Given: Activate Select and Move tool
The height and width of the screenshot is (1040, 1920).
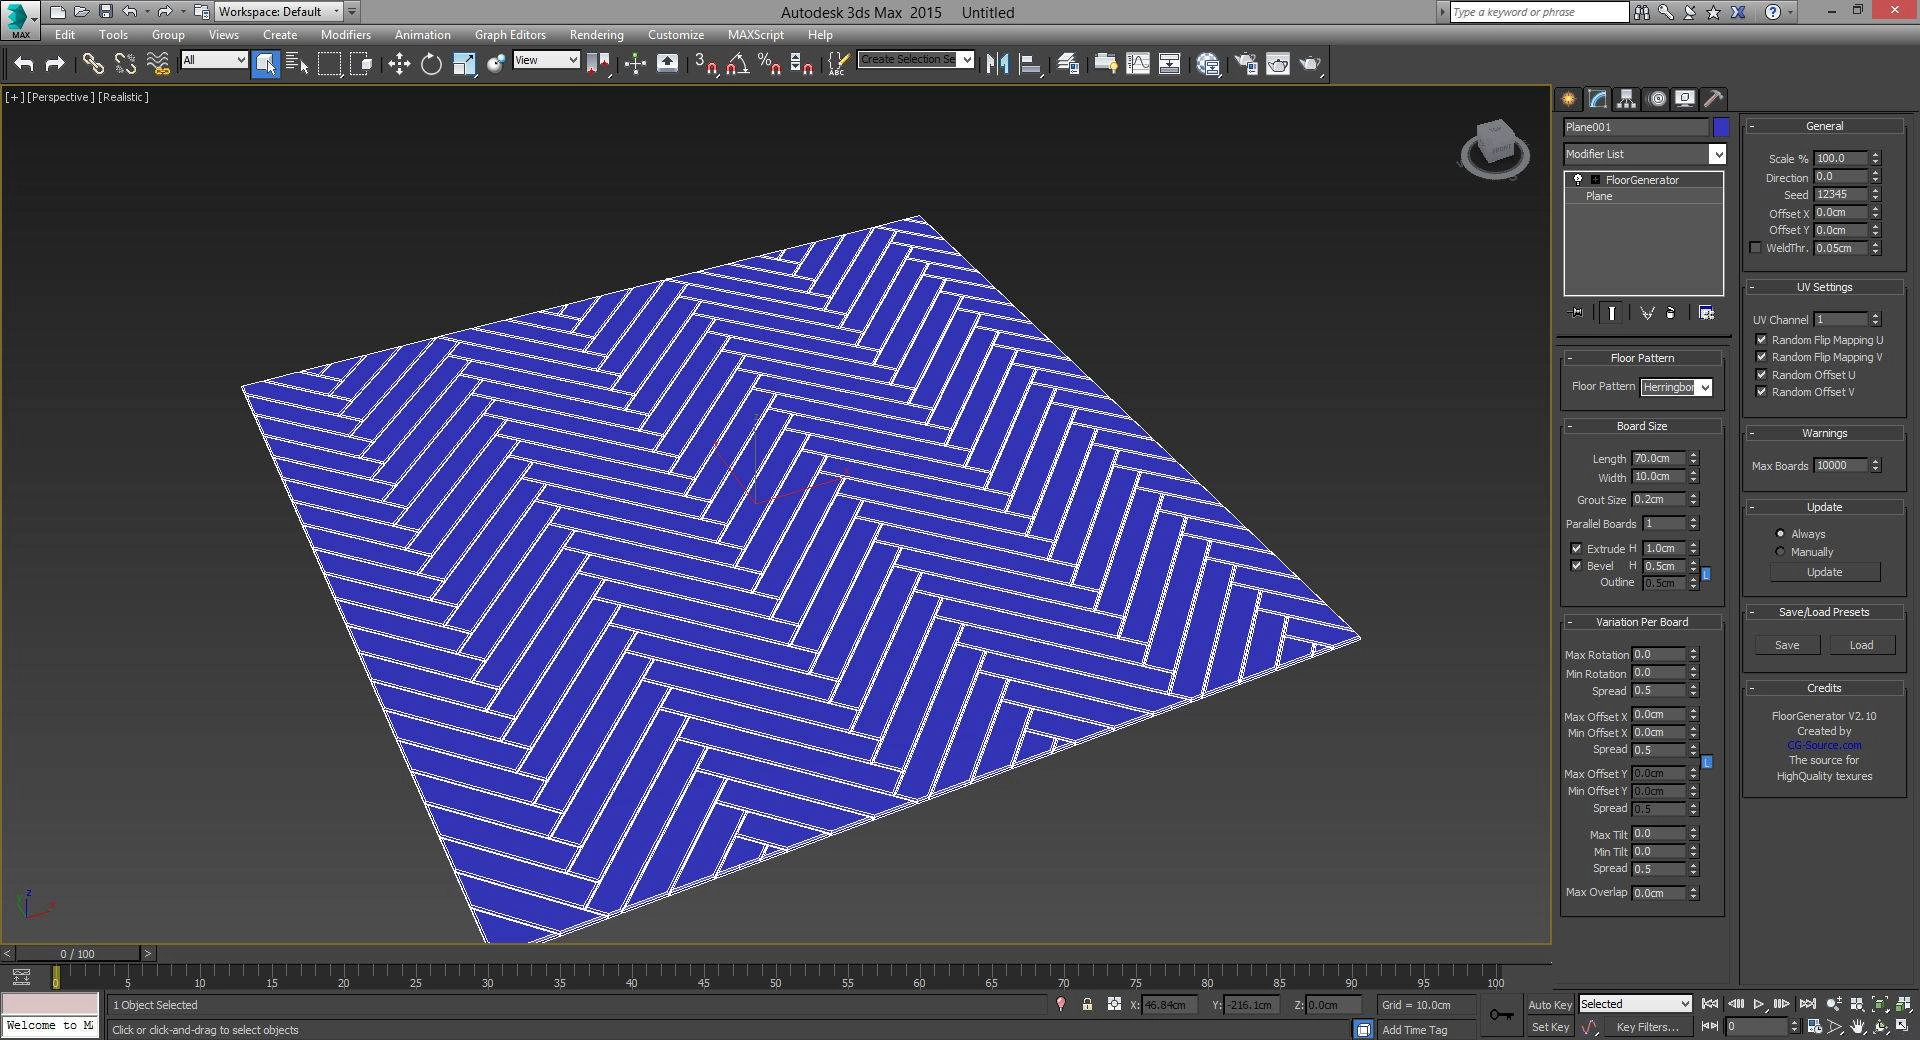Looking at the screenshot, I should click(x=399, y=64).
